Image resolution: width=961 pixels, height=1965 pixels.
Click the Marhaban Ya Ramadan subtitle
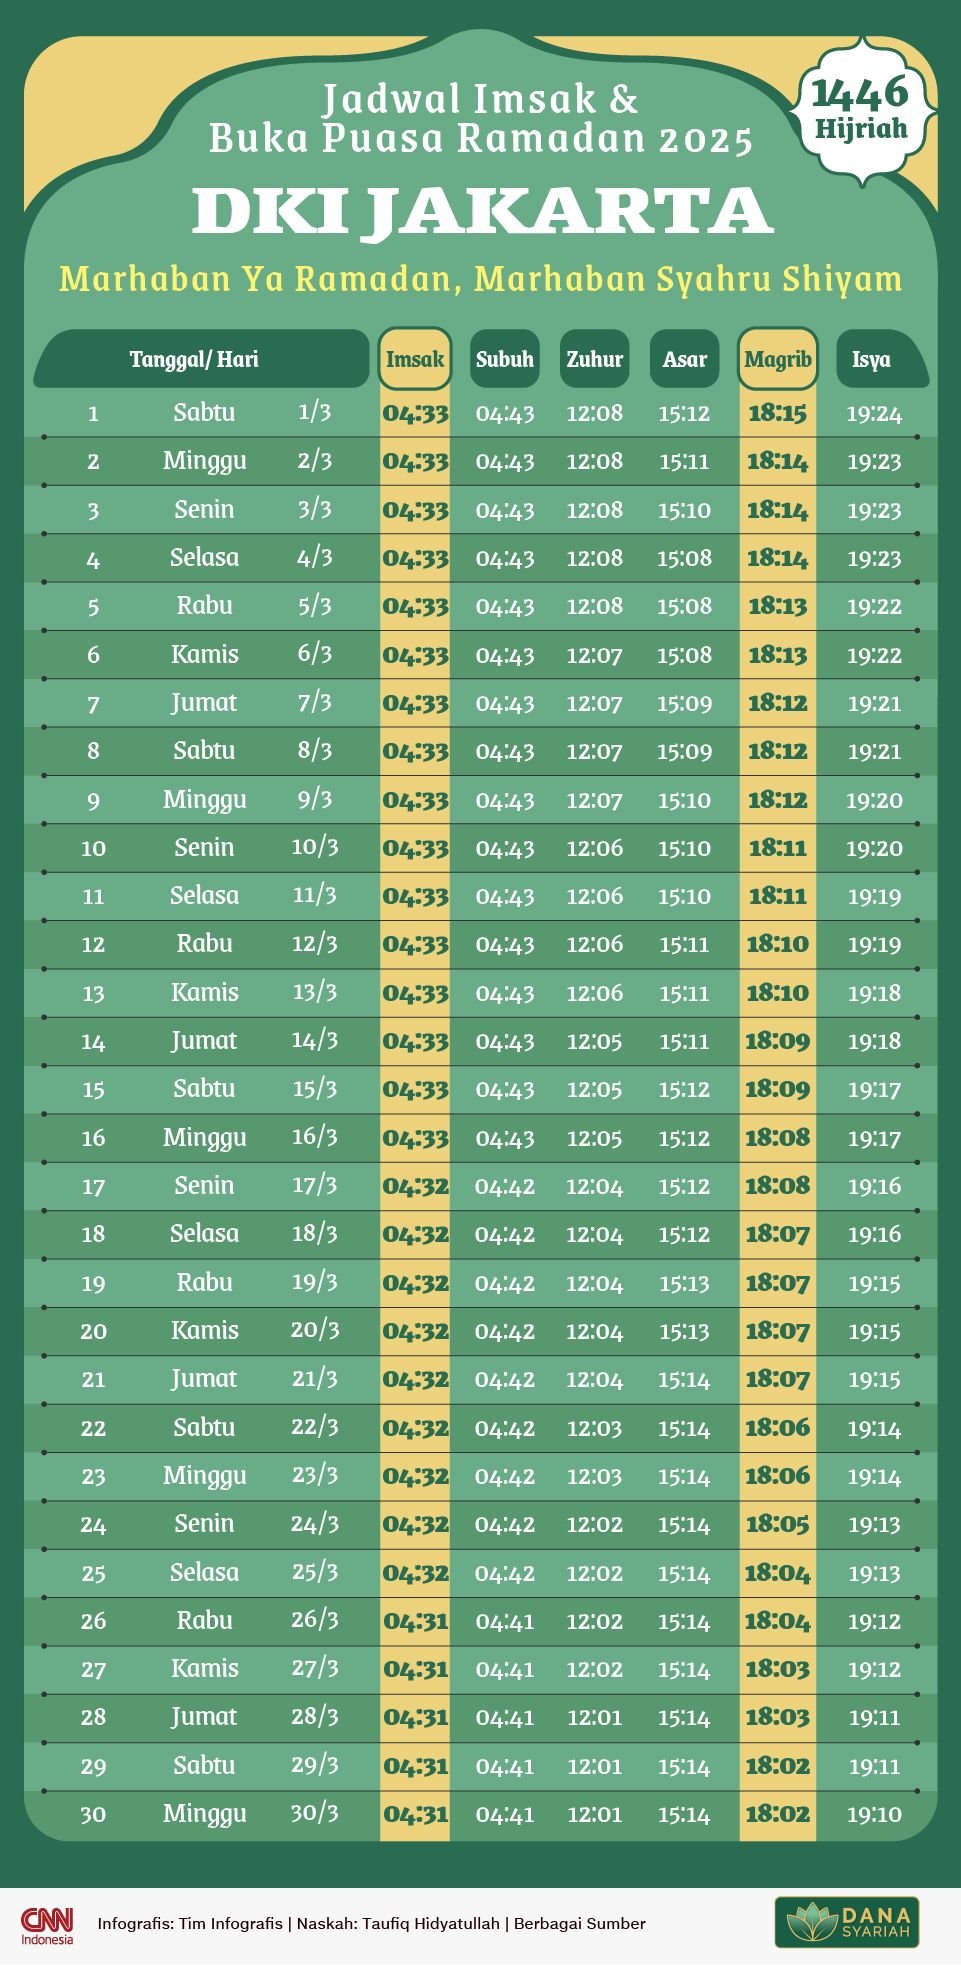(x=480, y=278)
